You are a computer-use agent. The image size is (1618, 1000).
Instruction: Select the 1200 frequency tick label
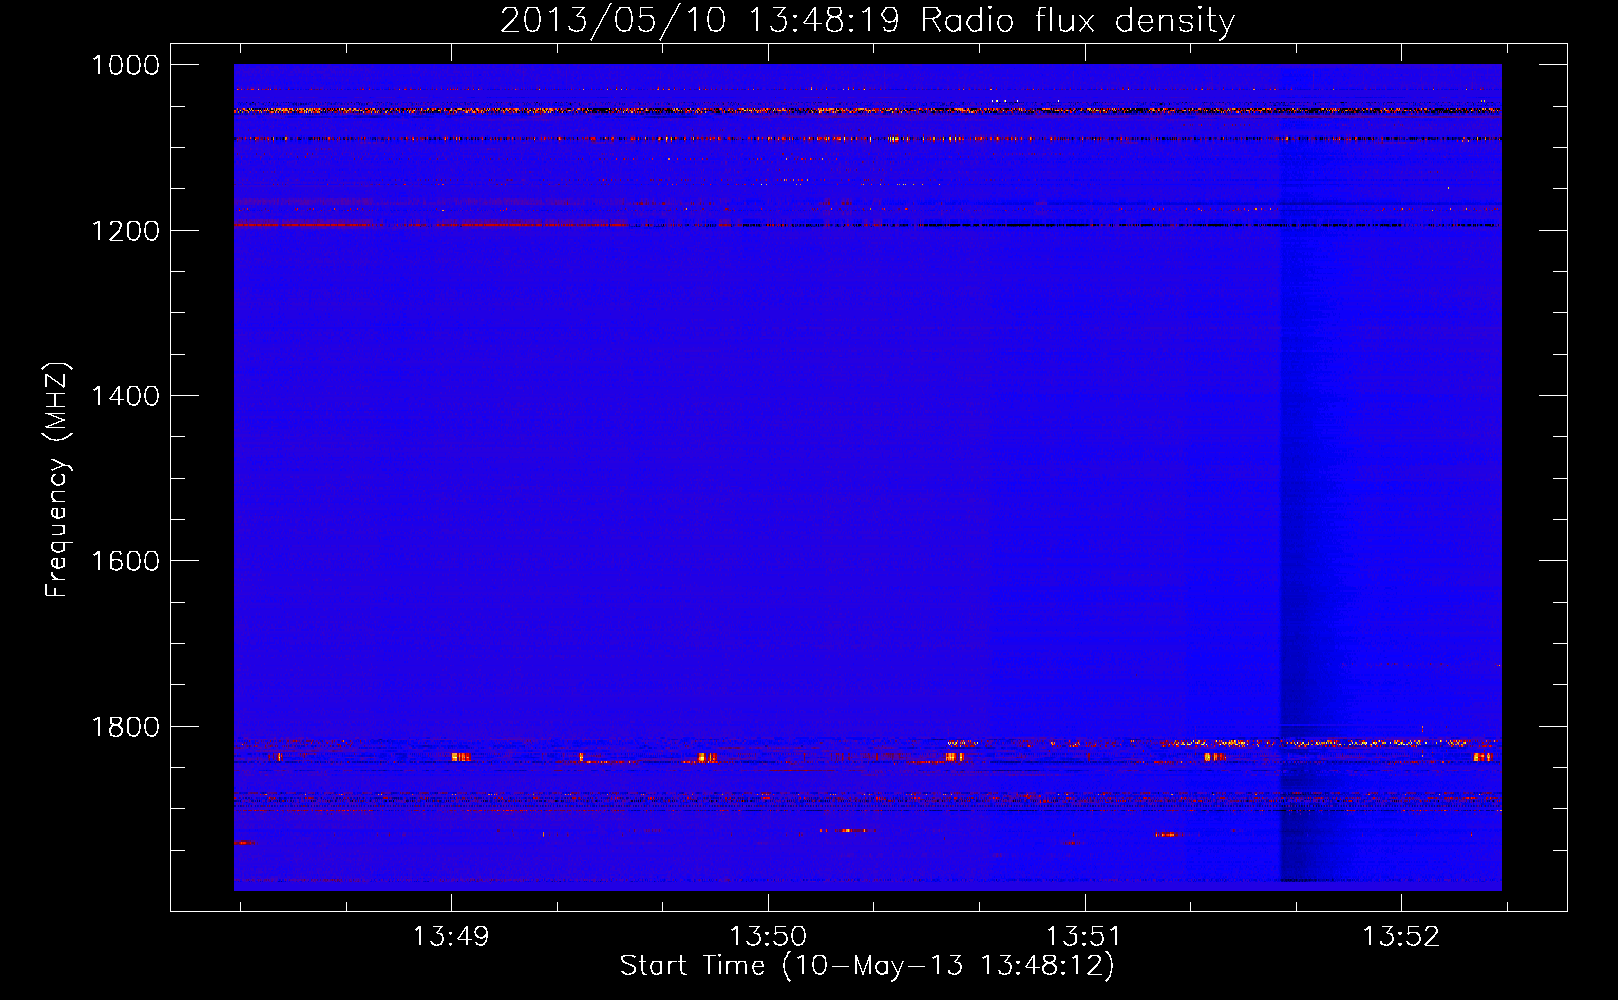125,231
